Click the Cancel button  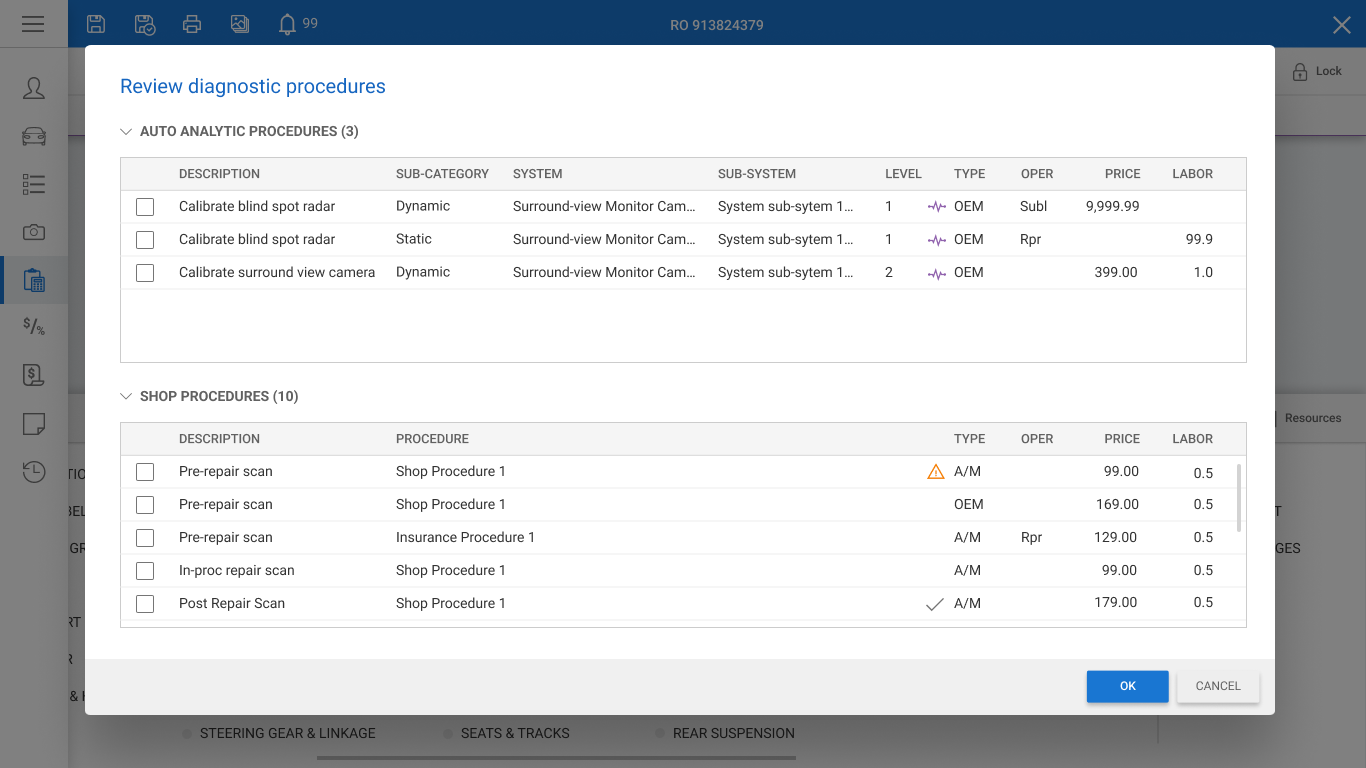[x=1218, y=686]
